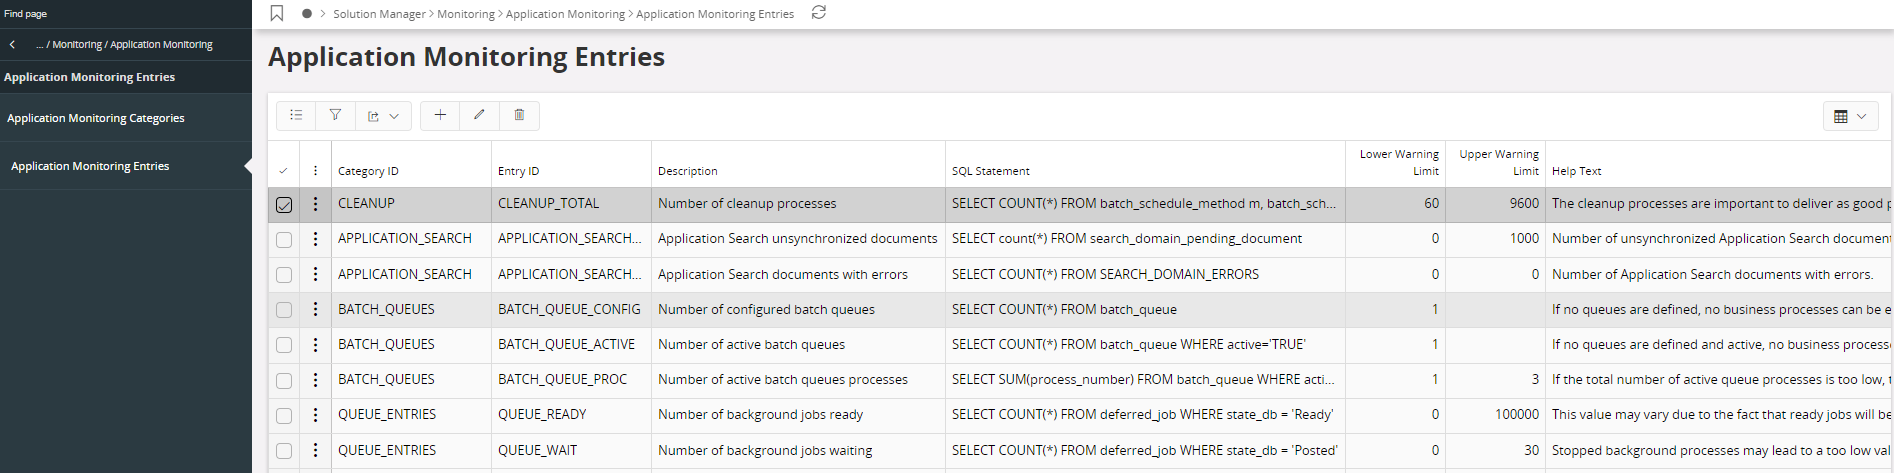1894x473 pixels.
Task: Click the pencil edit icon
Action: point(479,116)
